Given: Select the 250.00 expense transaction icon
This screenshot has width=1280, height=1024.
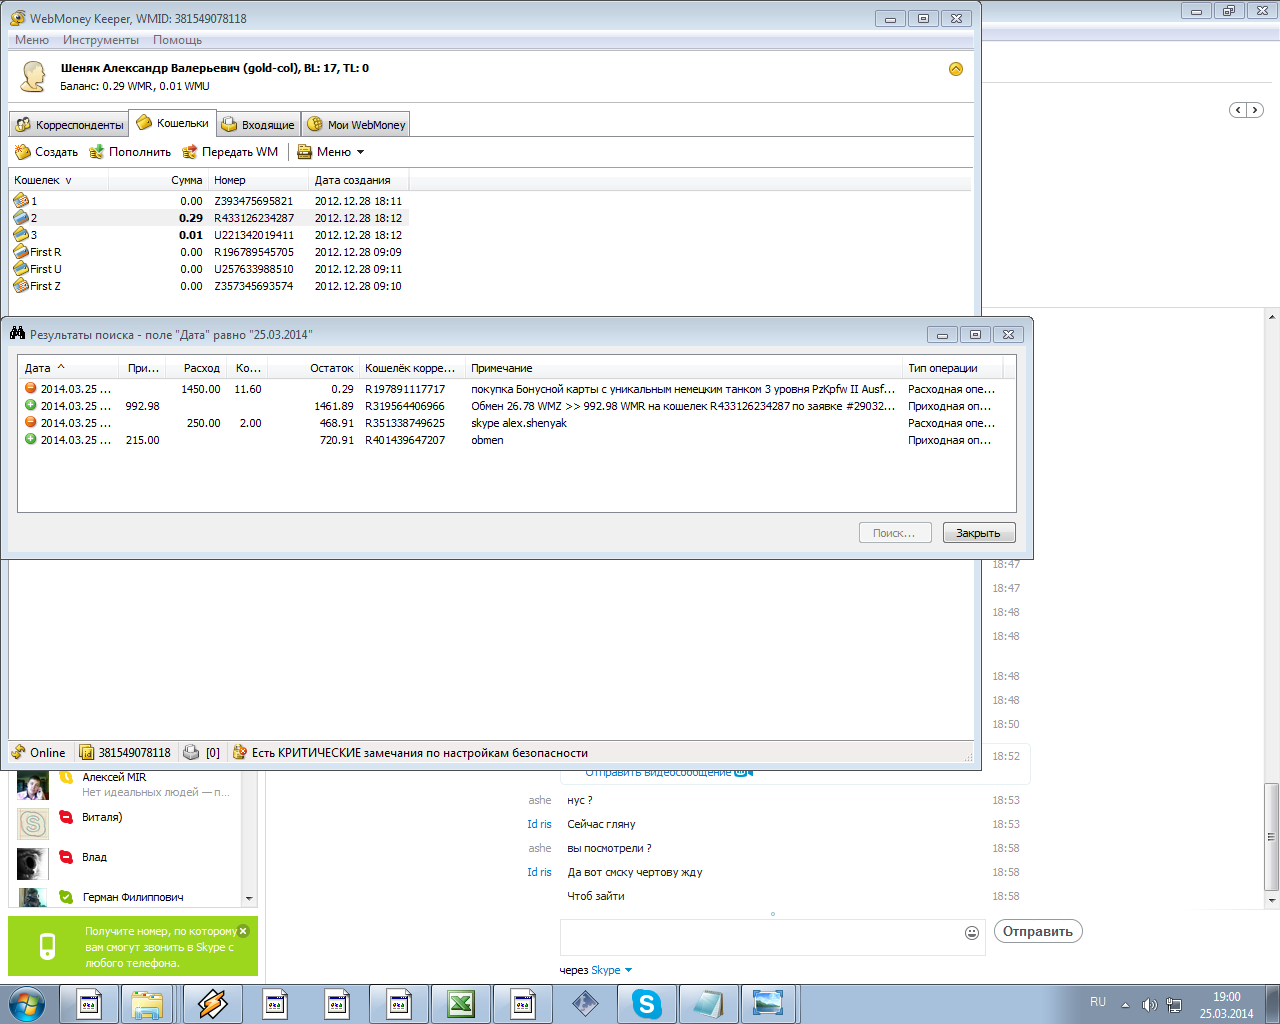Looking at the screenshot, I should coord(31,422).
